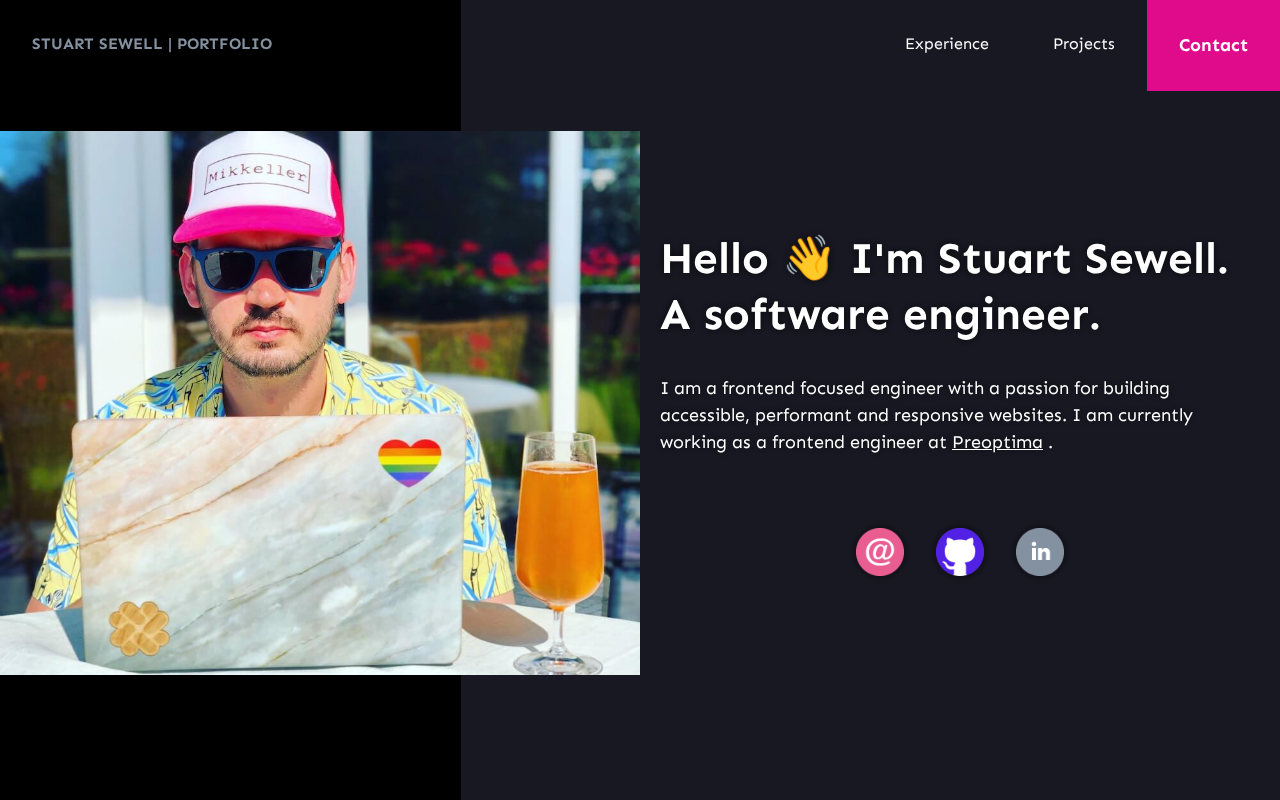1280x800 pixels.
Task: Open the email contact icon
Action: point(880,552)
